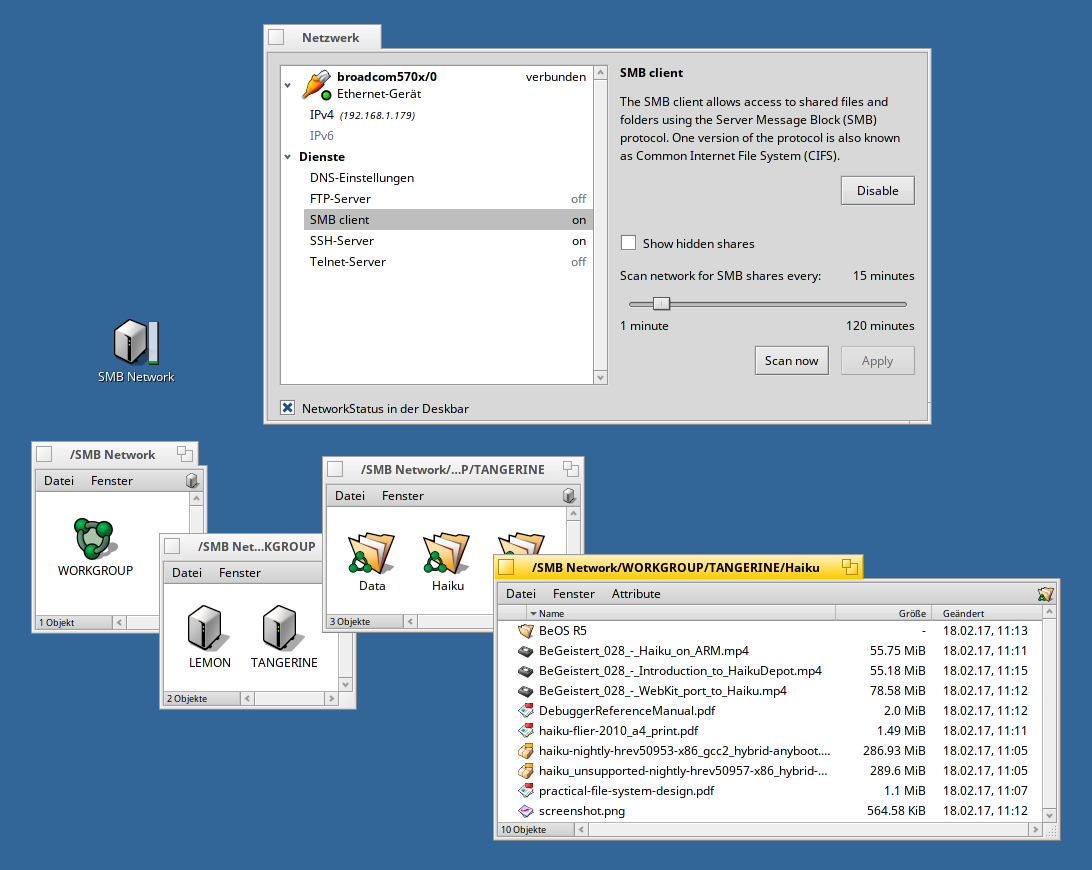1092x870 pixels.
Task: Collapse the broadcom570x/0 device tree
Action: coord(288,86)
